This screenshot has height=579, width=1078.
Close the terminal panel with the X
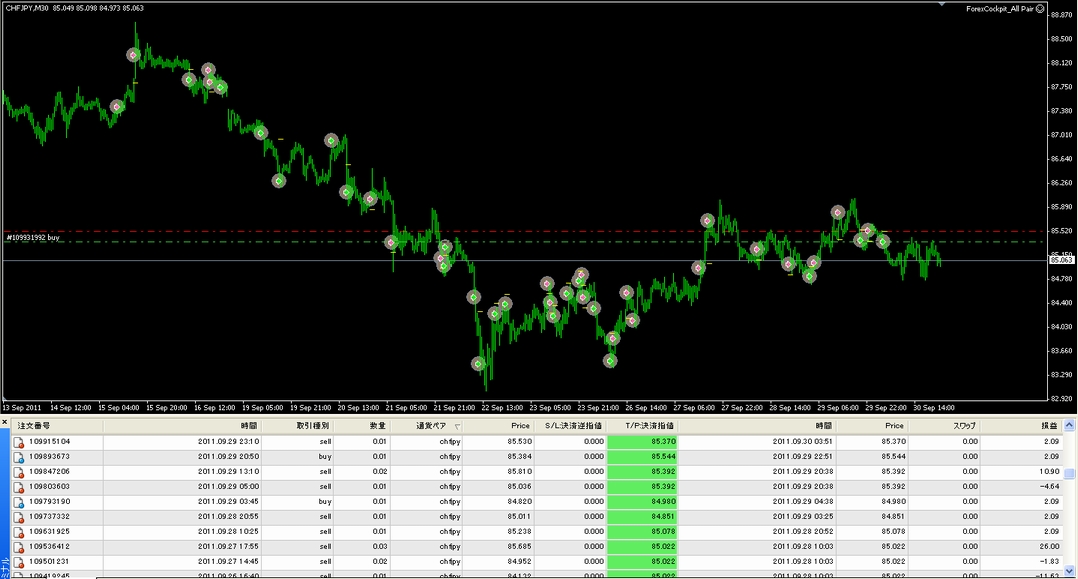click(x=4, y=422)
